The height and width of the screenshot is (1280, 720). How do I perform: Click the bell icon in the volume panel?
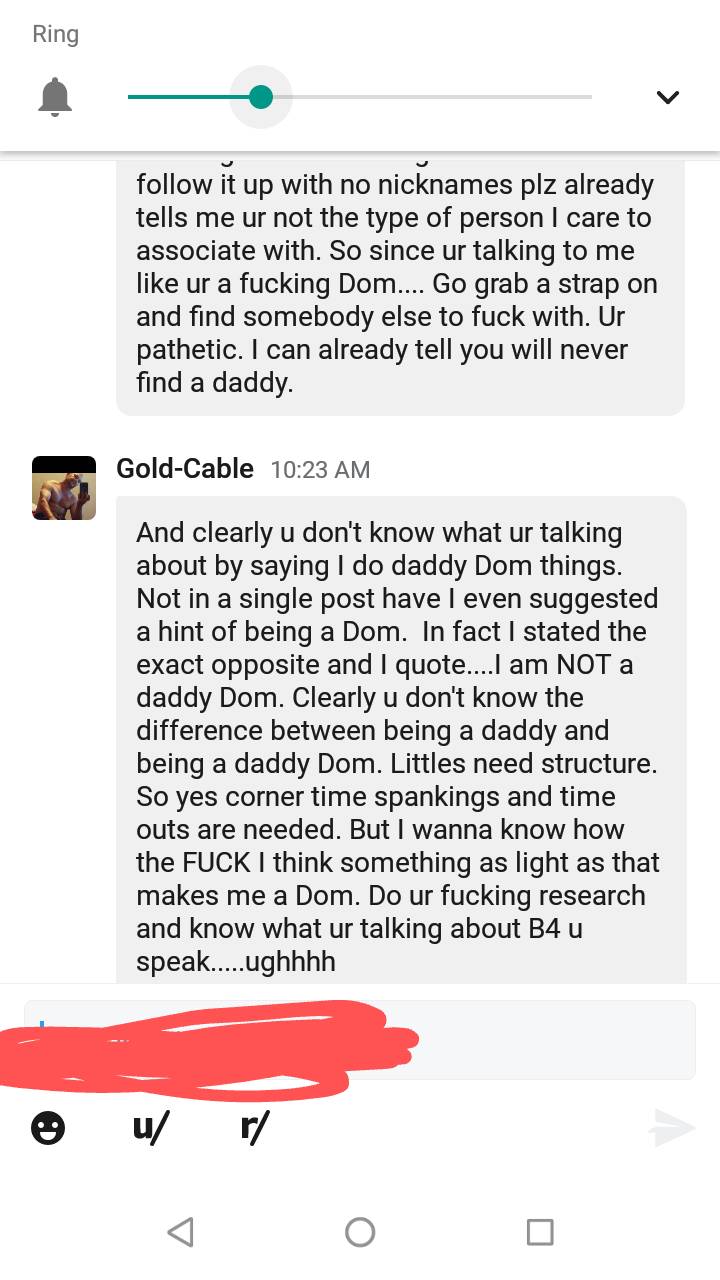coord(55,97)
